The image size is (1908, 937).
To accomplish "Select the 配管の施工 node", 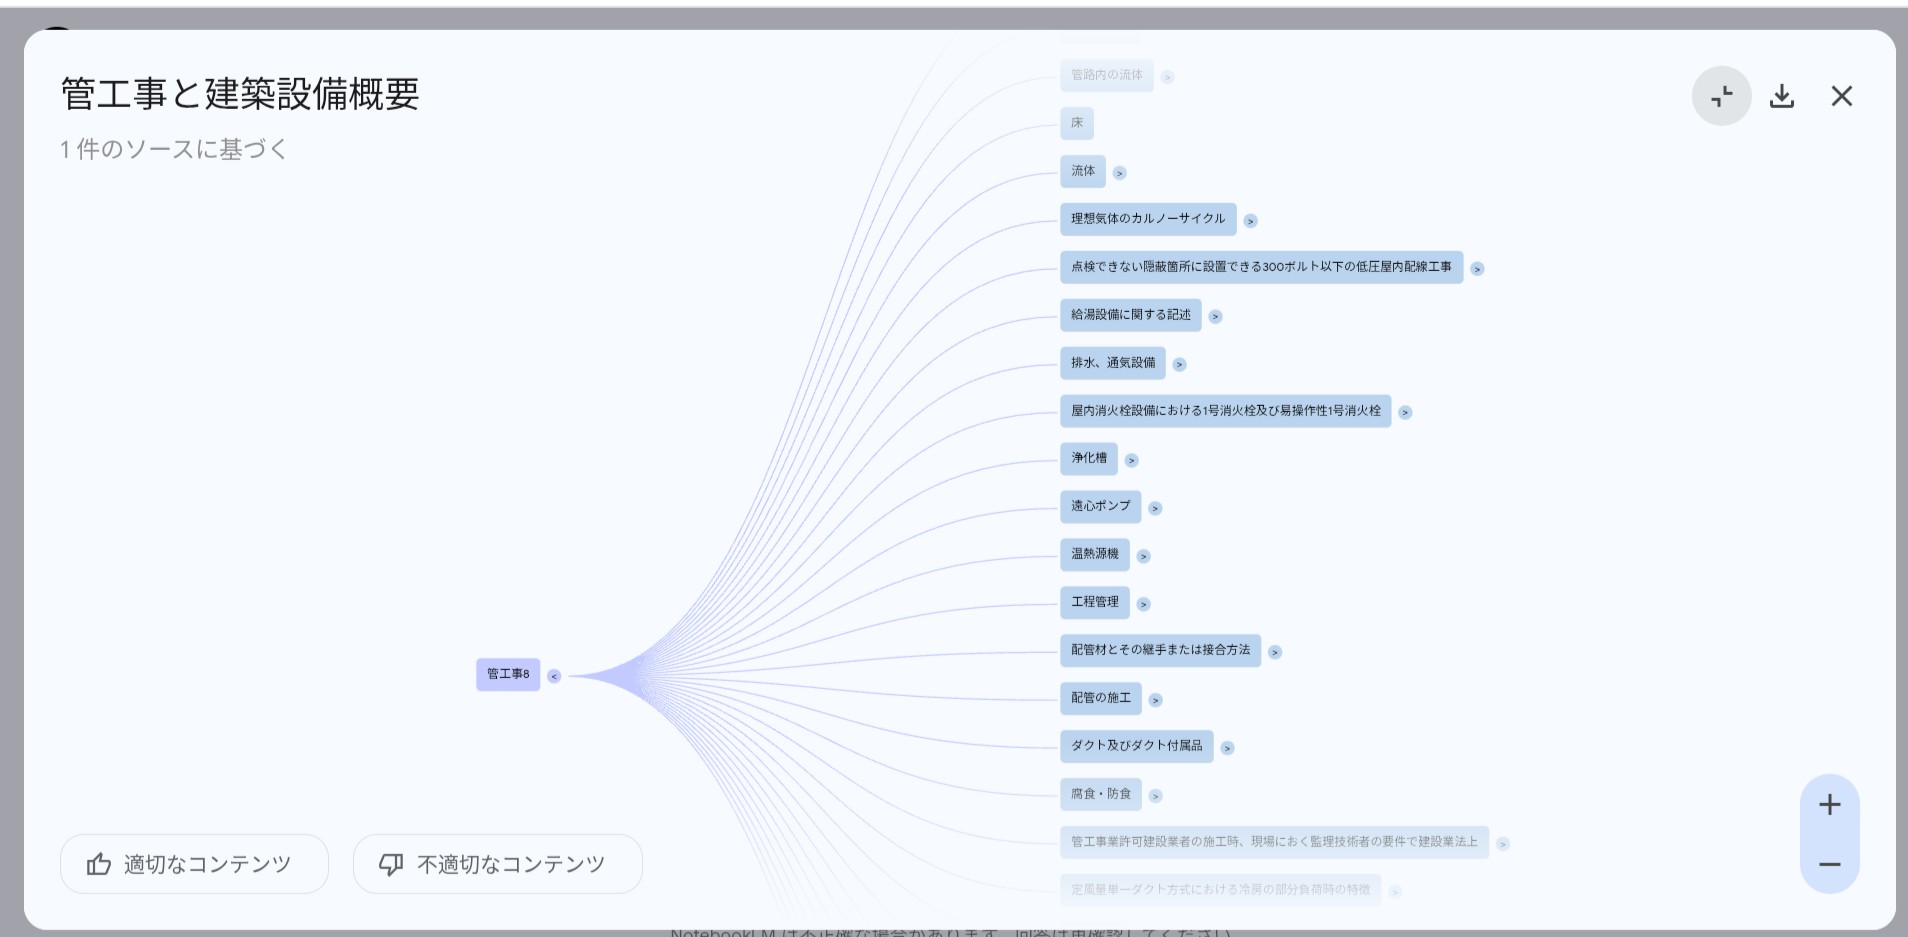I will coord(1101,698).
